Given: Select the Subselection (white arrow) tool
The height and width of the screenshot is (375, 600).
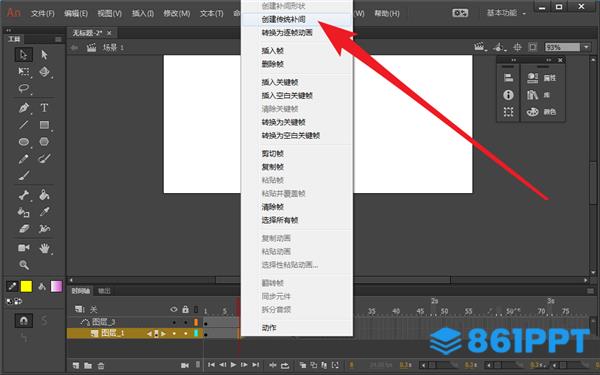Looking at the screenshot, I should point(44,55).
